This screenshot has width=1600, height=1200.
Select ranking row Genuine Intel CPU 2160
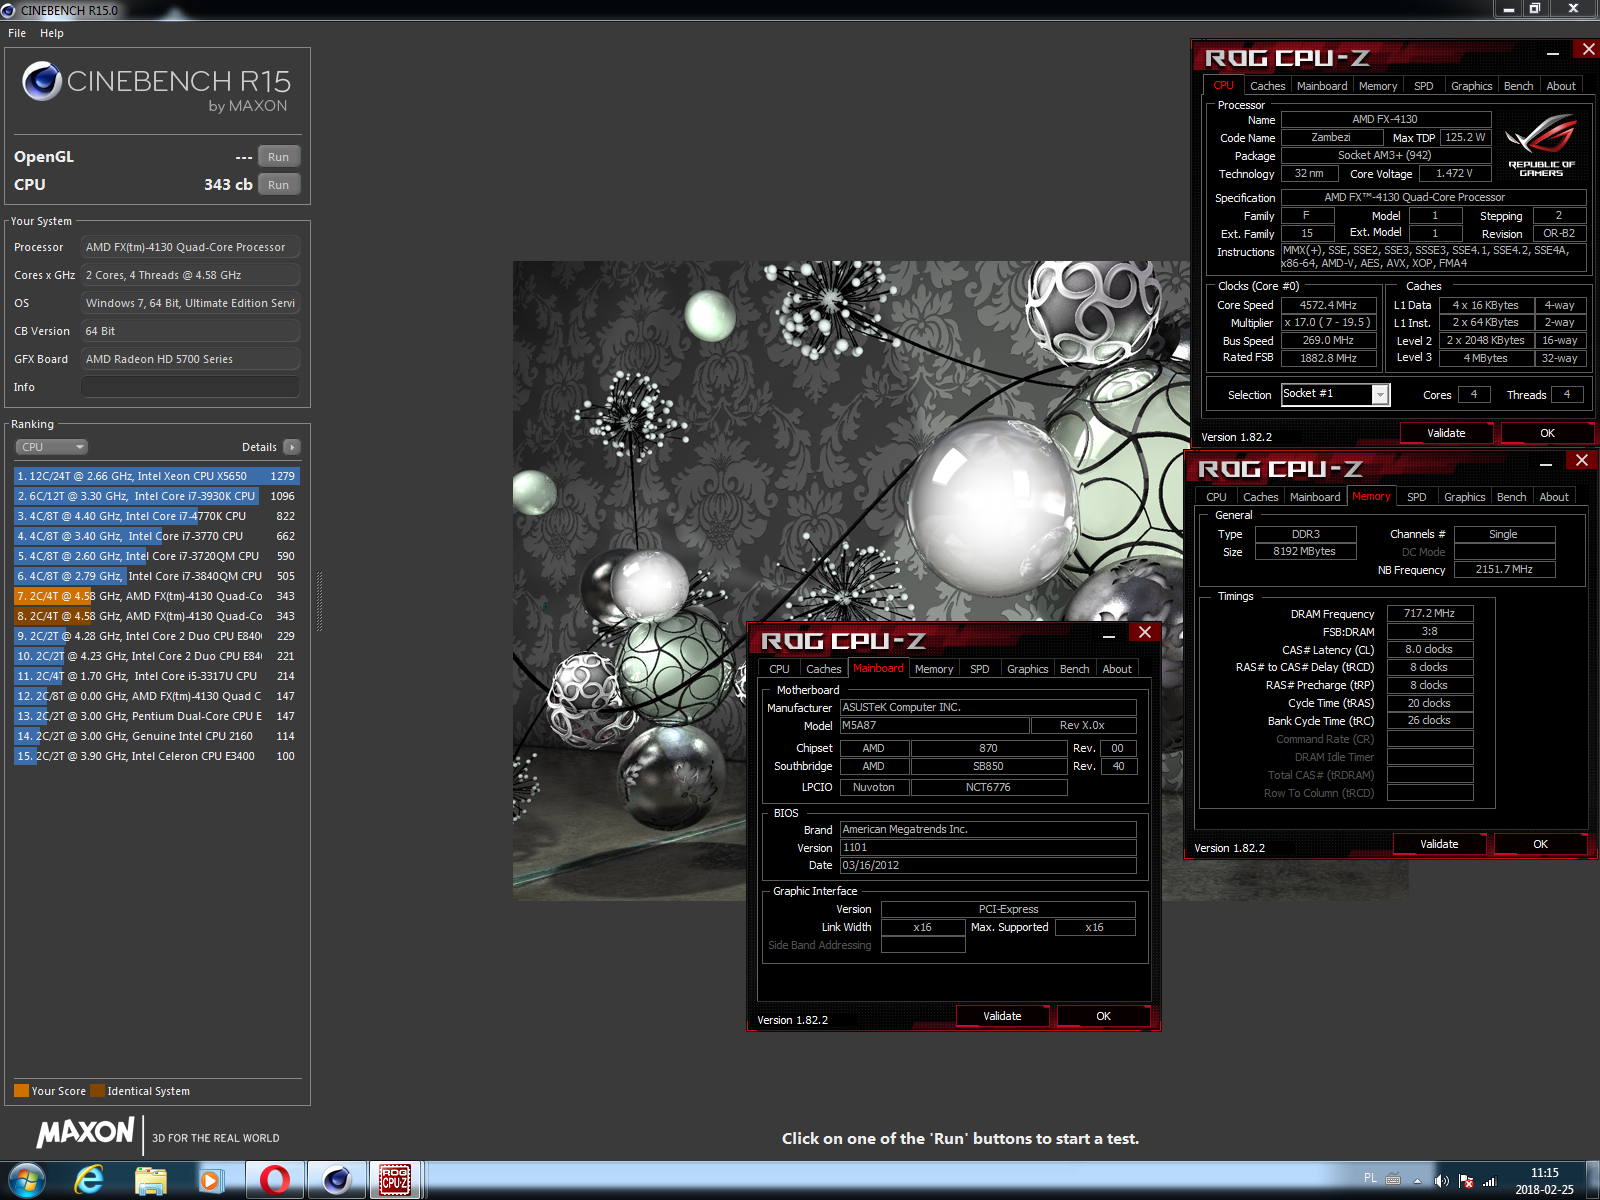pyautogui.click(x=157, y=736)
